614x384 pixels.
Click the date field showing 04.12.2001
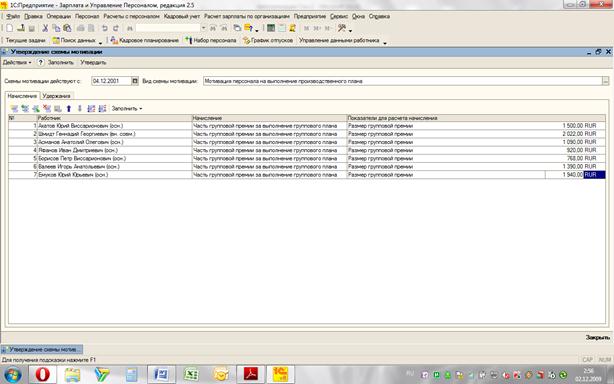(x=111, y=81)
